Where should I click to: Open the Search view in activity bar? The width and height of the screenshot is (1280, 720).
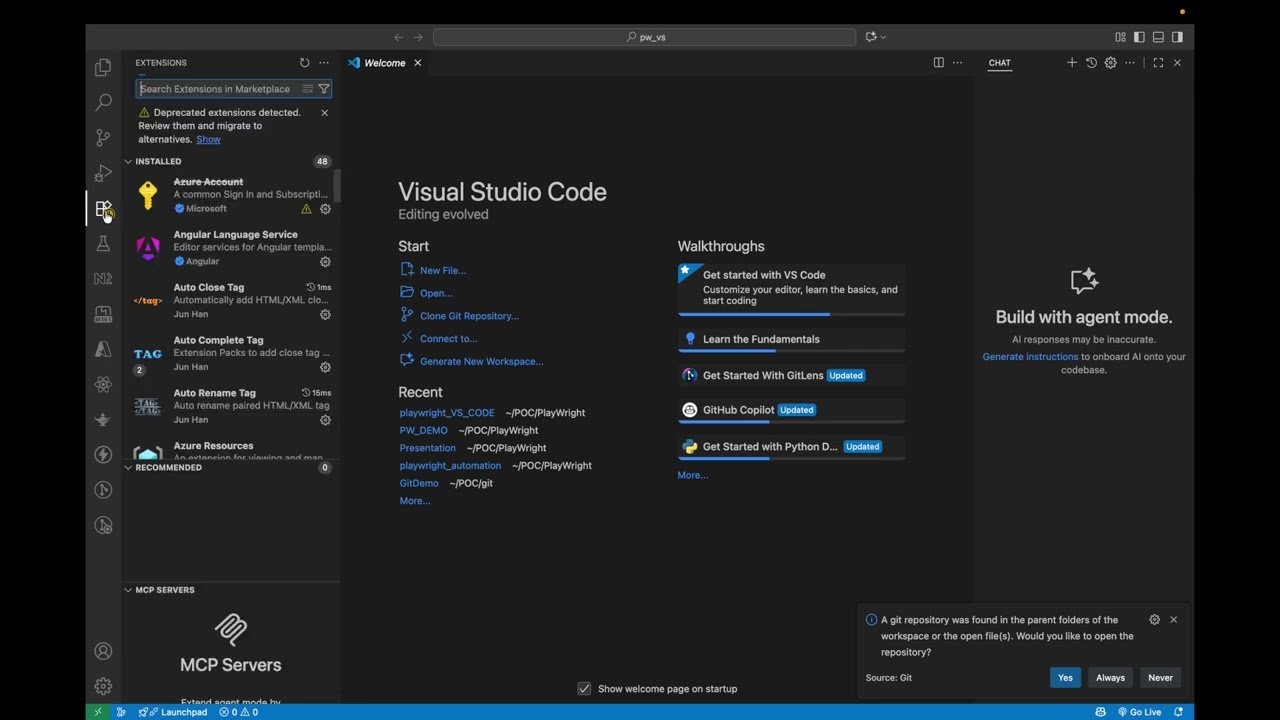103,102
